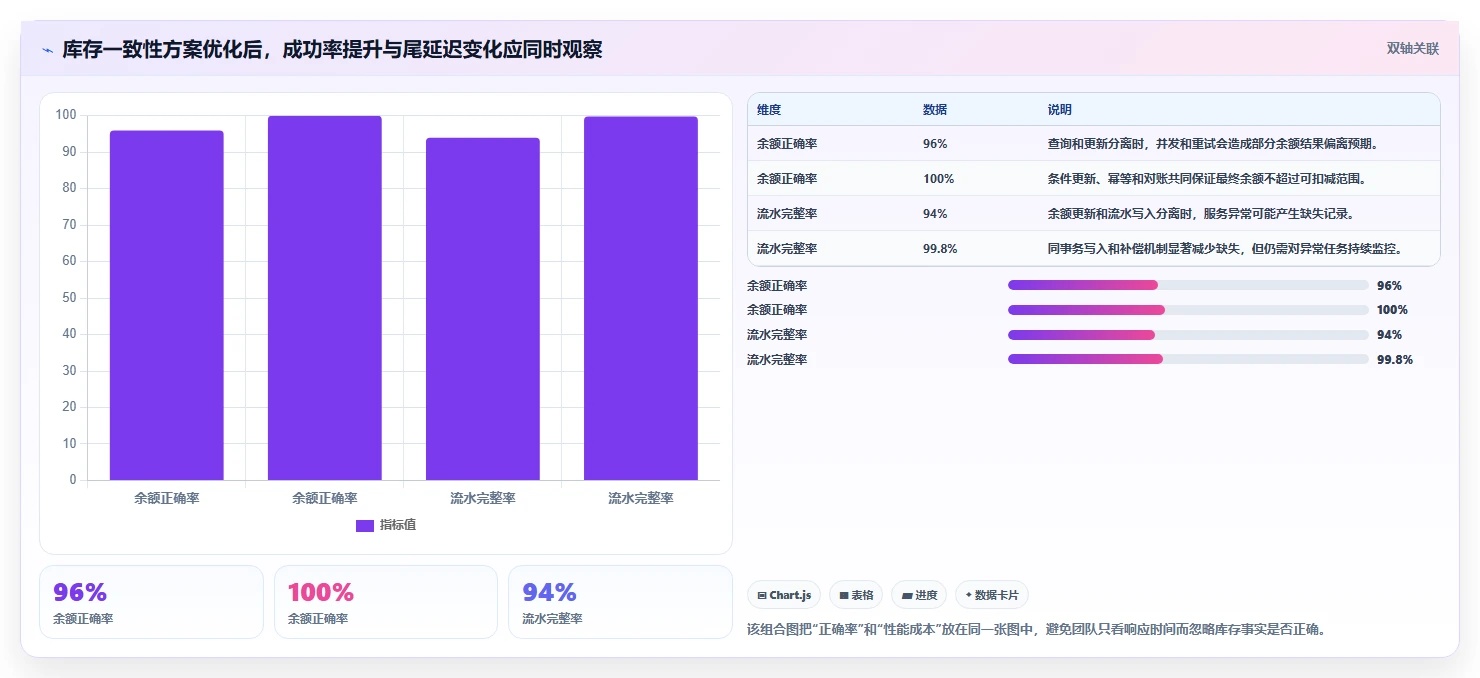Select the 进度 chip
The width and height of the screenshot is (1480, 678).
point(919,595)
